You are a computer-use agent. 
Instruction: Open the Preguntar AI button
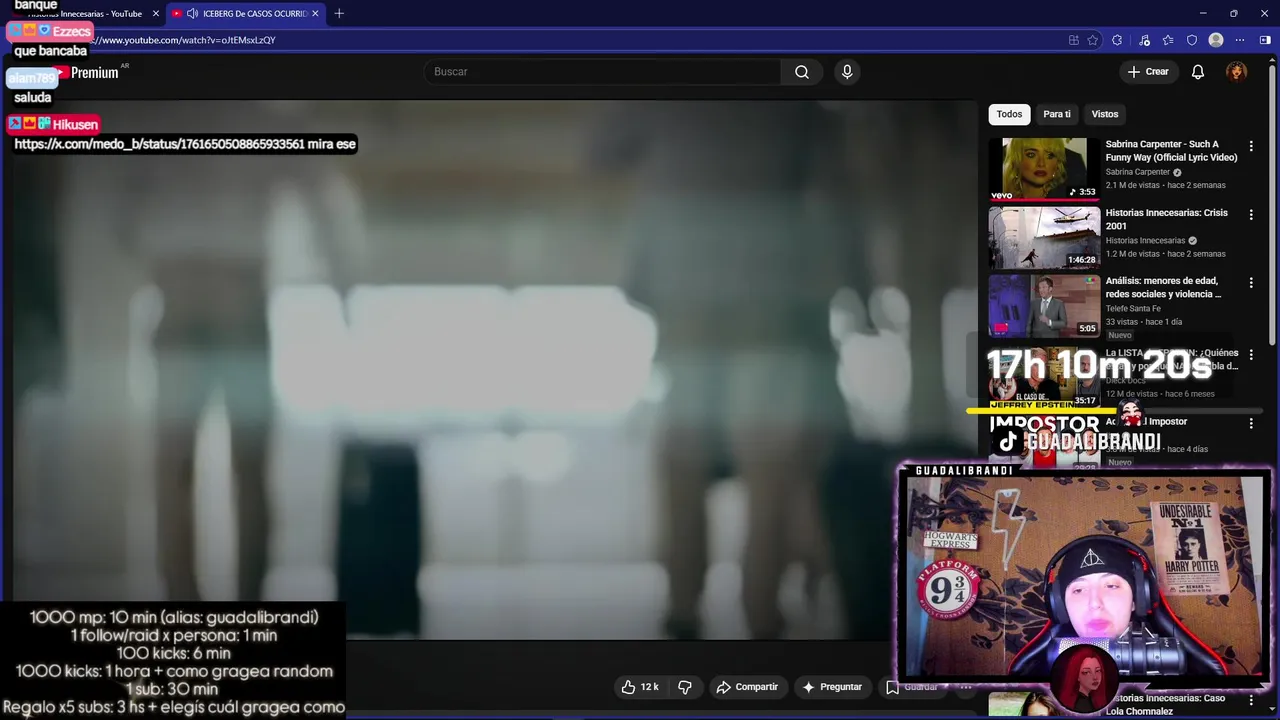(x=832, y=687)
